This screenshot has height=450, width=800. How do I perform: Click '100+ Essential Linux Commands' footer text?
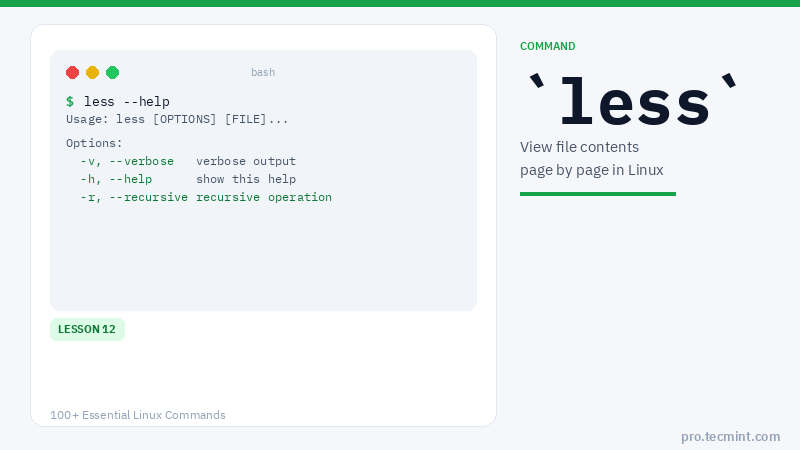point(138,415)
